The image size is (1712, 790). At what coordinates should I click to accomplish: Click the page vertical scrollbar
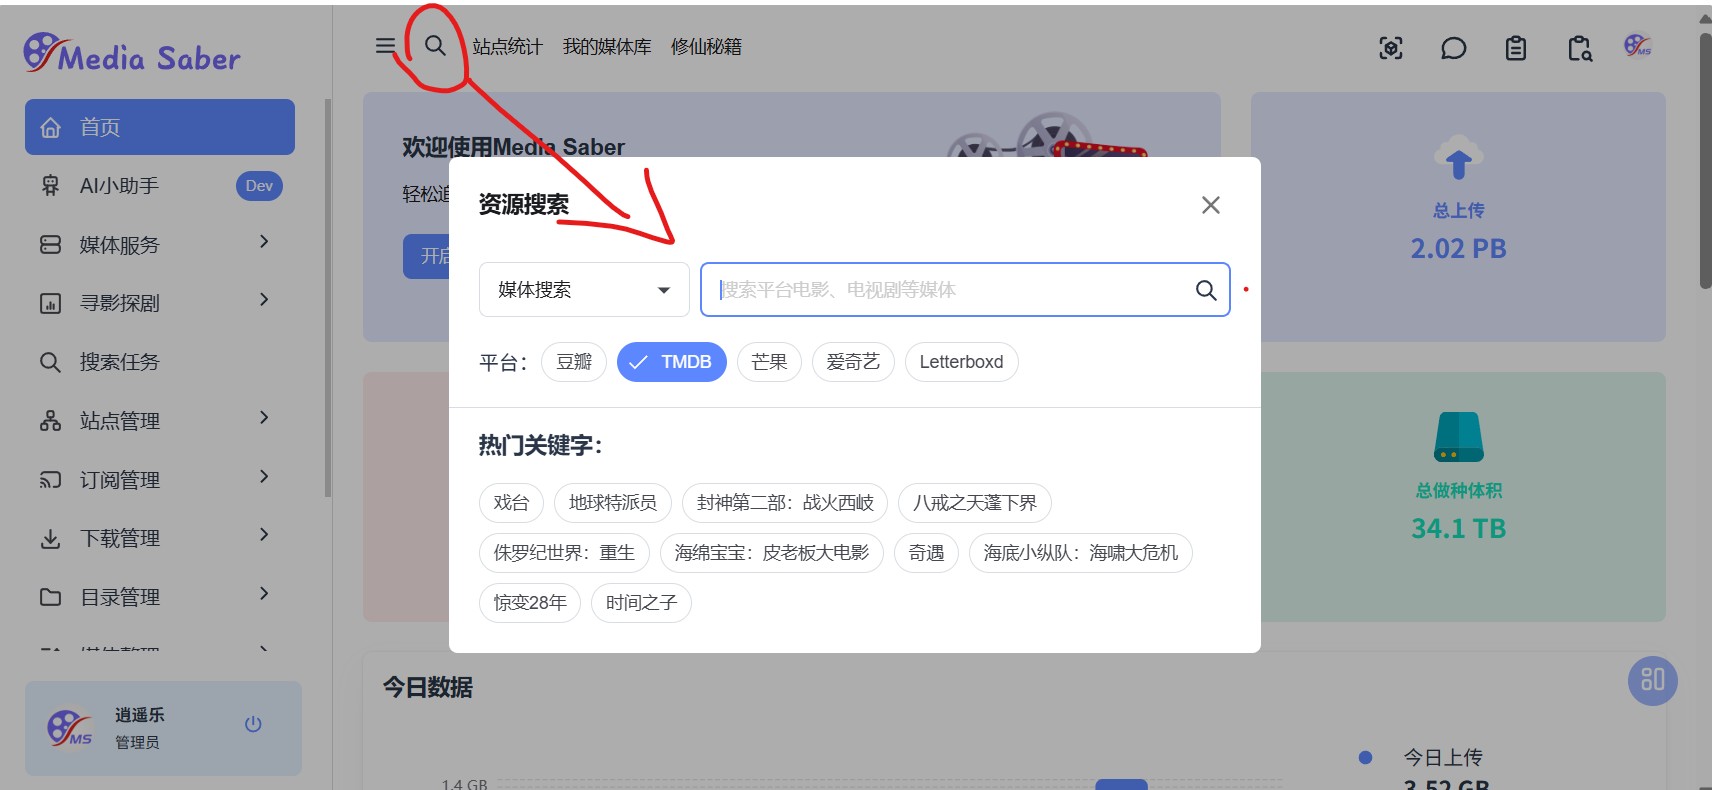[x=1705, y=160]
